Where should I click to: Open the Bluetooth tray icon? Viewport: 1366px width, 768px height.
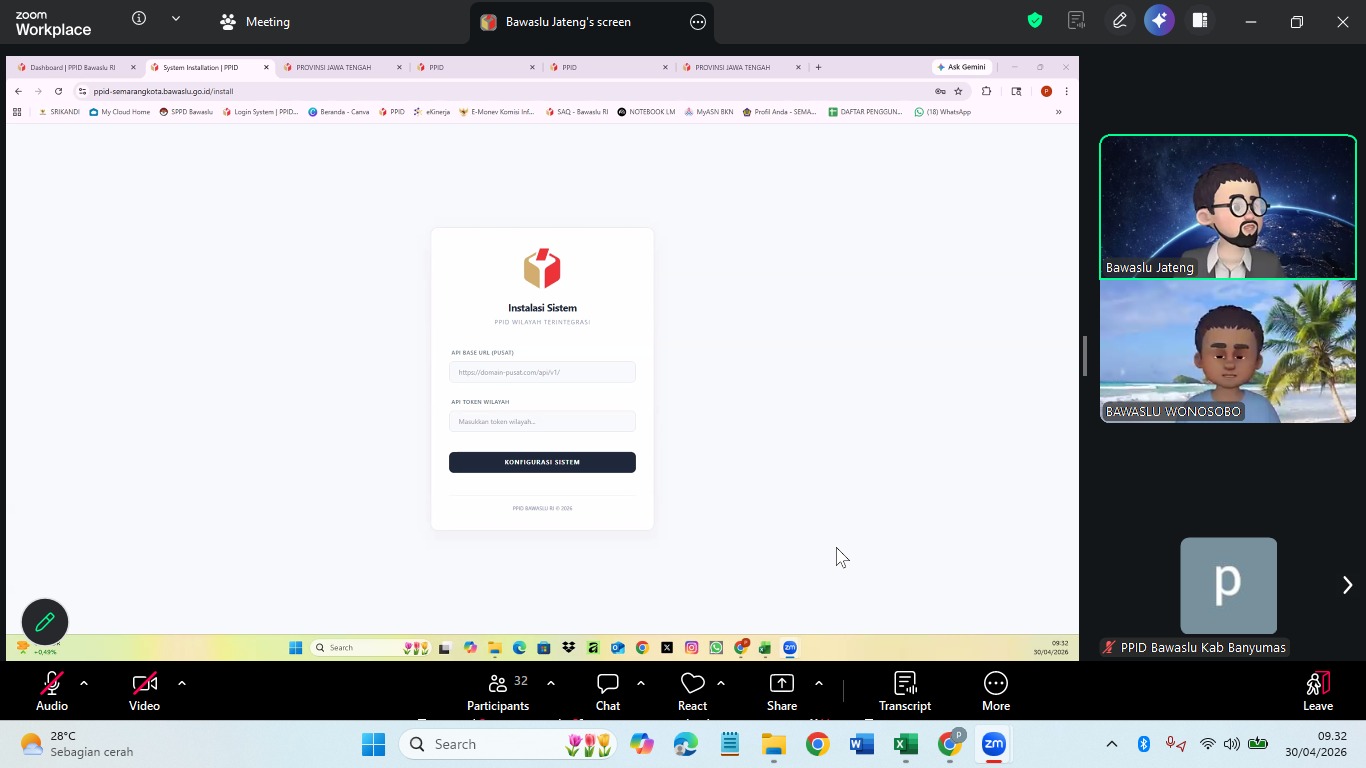click(x=1143, y=744)
